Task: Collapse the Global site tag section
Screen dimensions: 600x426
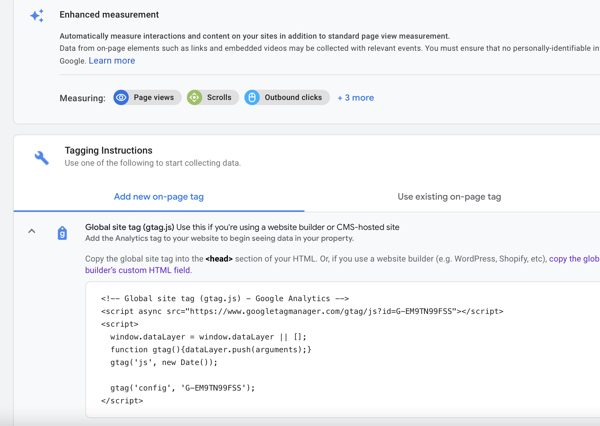Action: [x=32, y=232]
